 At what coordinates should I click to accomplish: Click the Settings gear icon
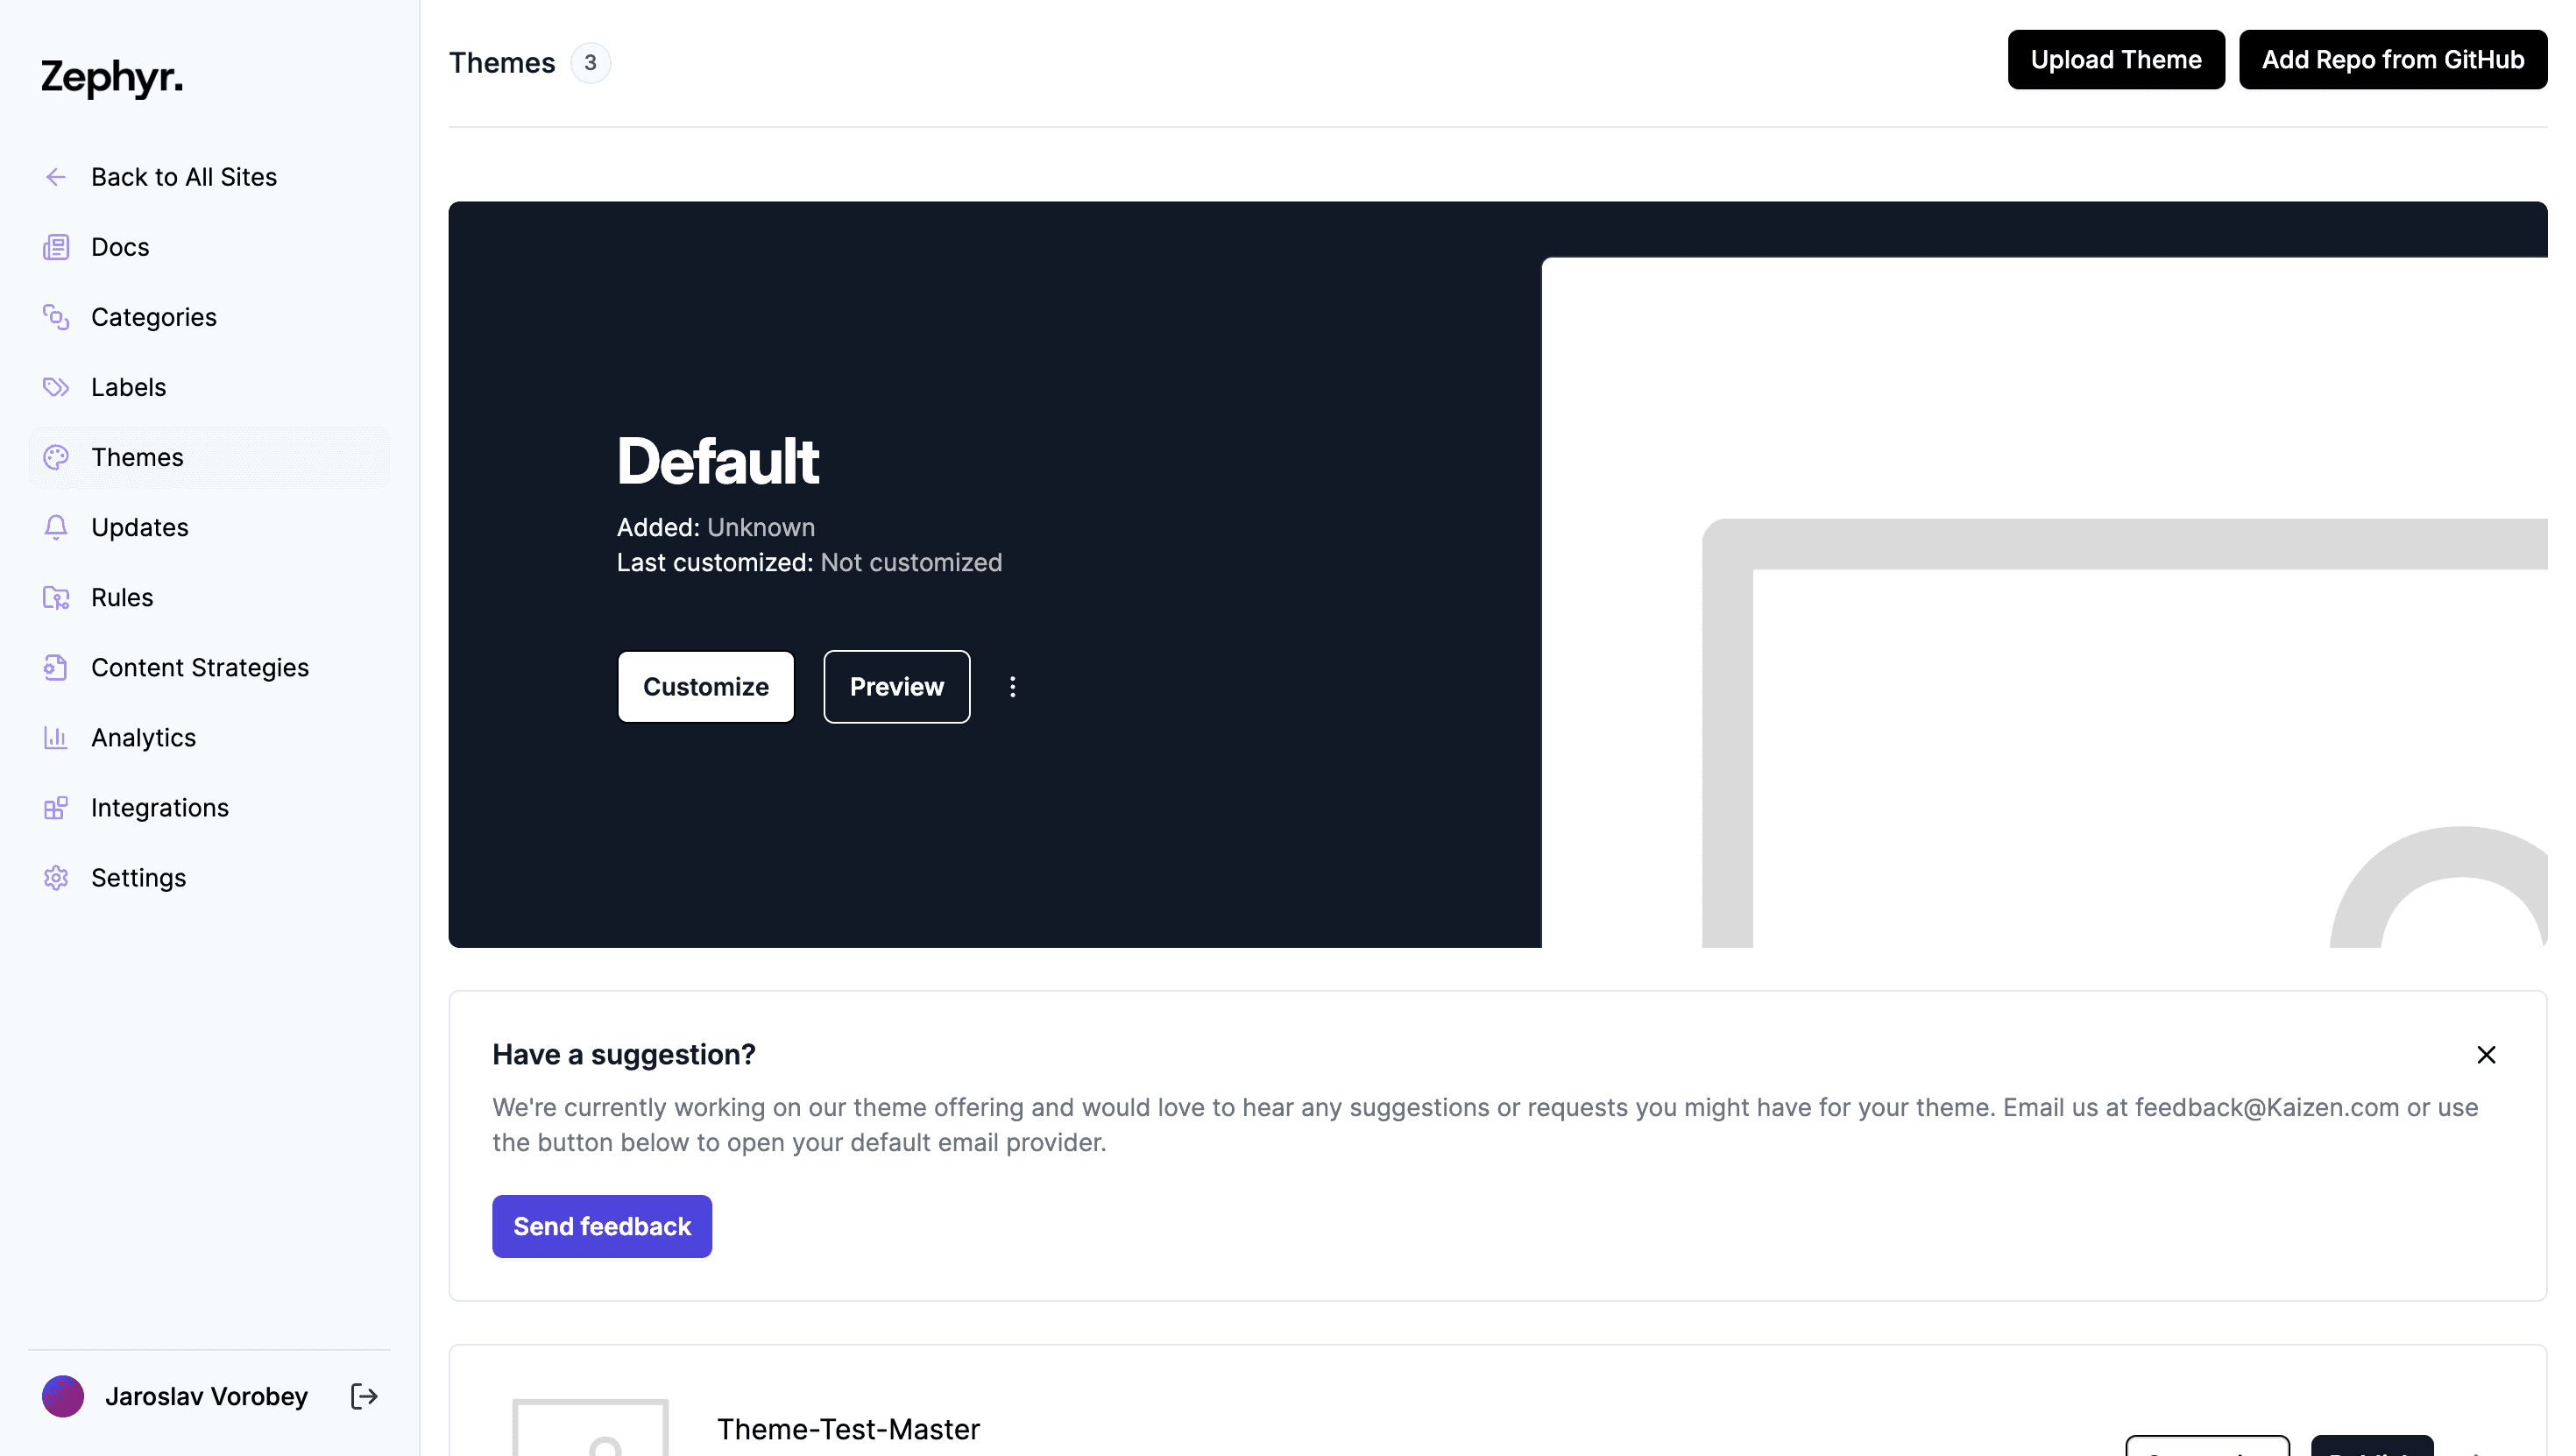pyautogui.click(x=56, y=877)
